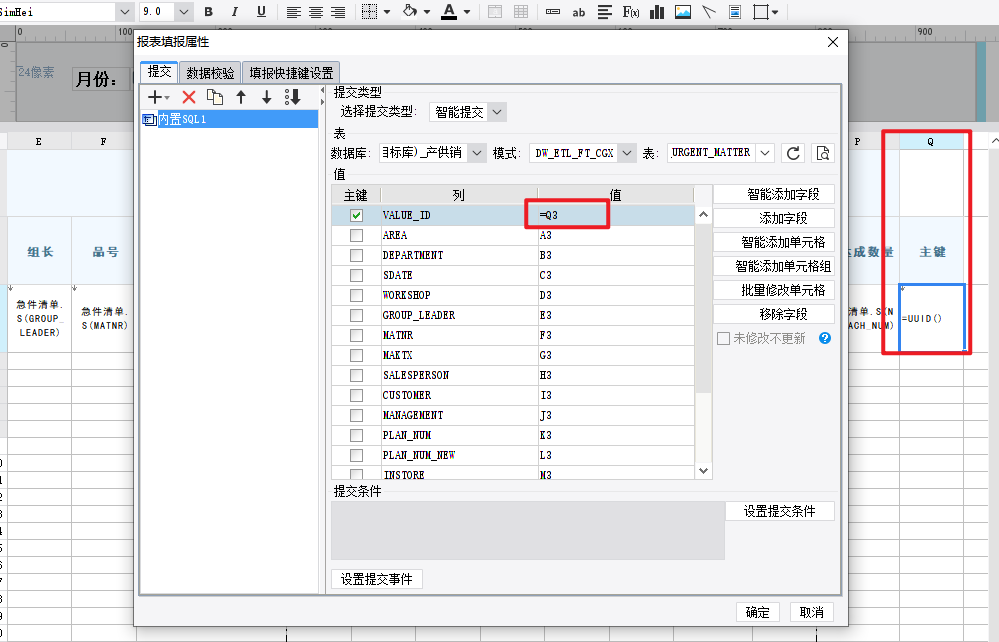
Task: Click the 设置提交事件 button
Action: pos(377,579)
